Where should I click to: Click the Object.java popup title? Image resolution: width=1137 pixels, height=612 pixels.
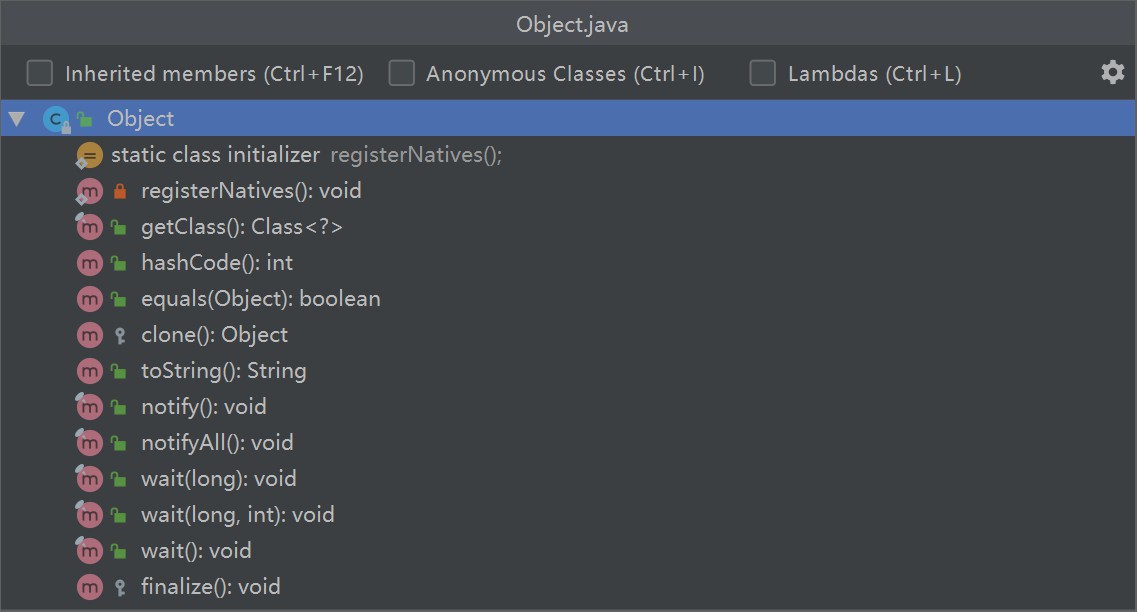point(572,25)
